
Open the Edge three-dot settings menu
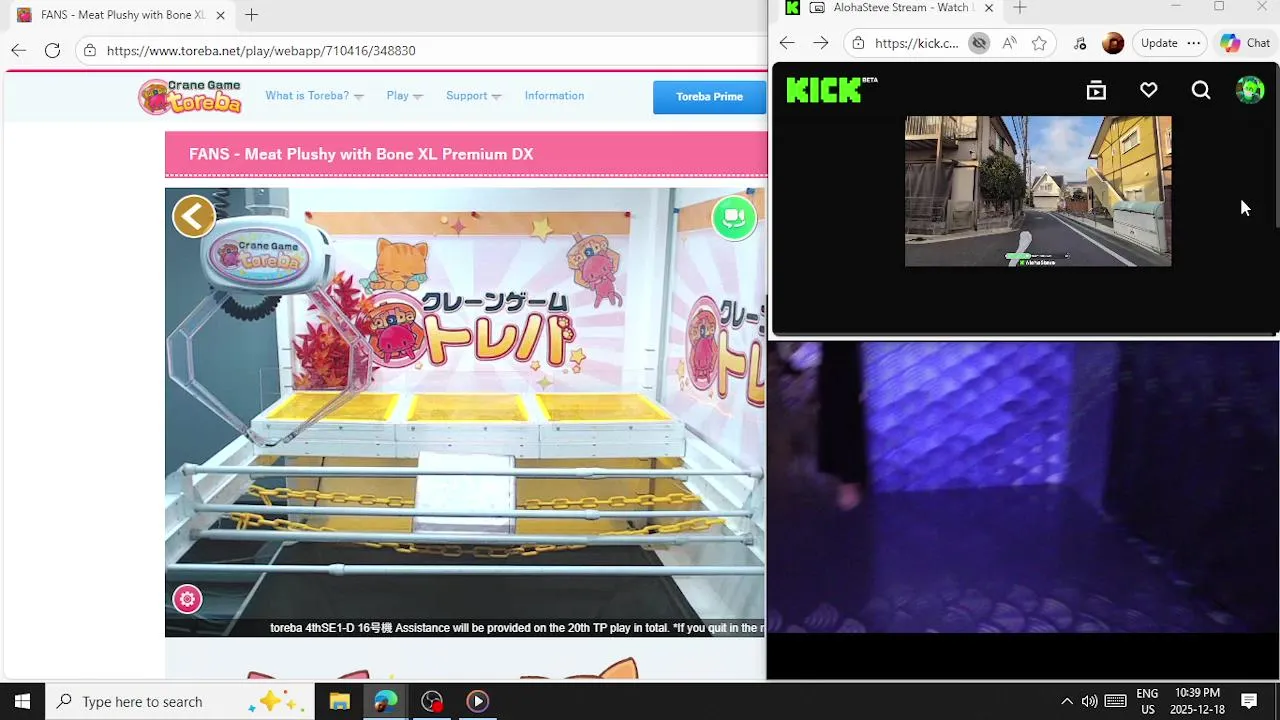[x=1193, y=43]
